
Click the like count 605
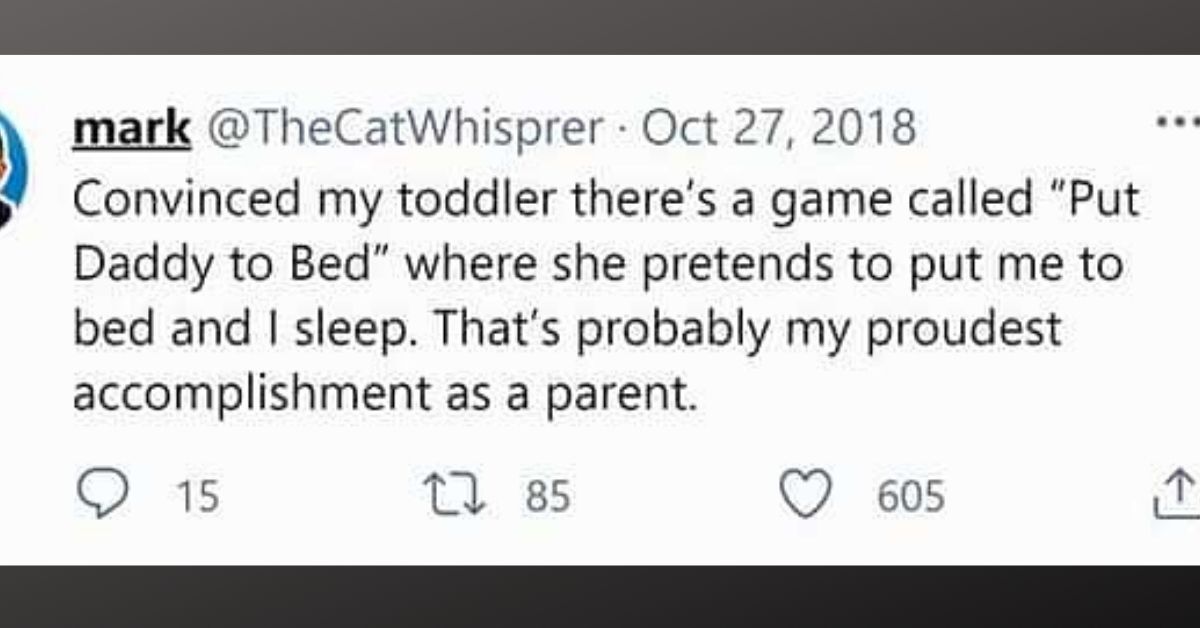tap(911, 498)
